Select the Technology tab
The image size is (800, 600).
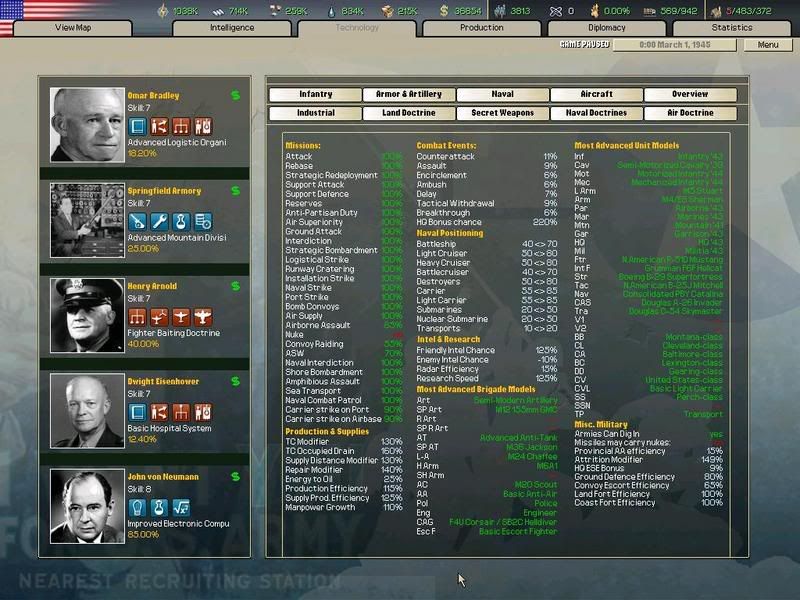[x=357, y=28]
